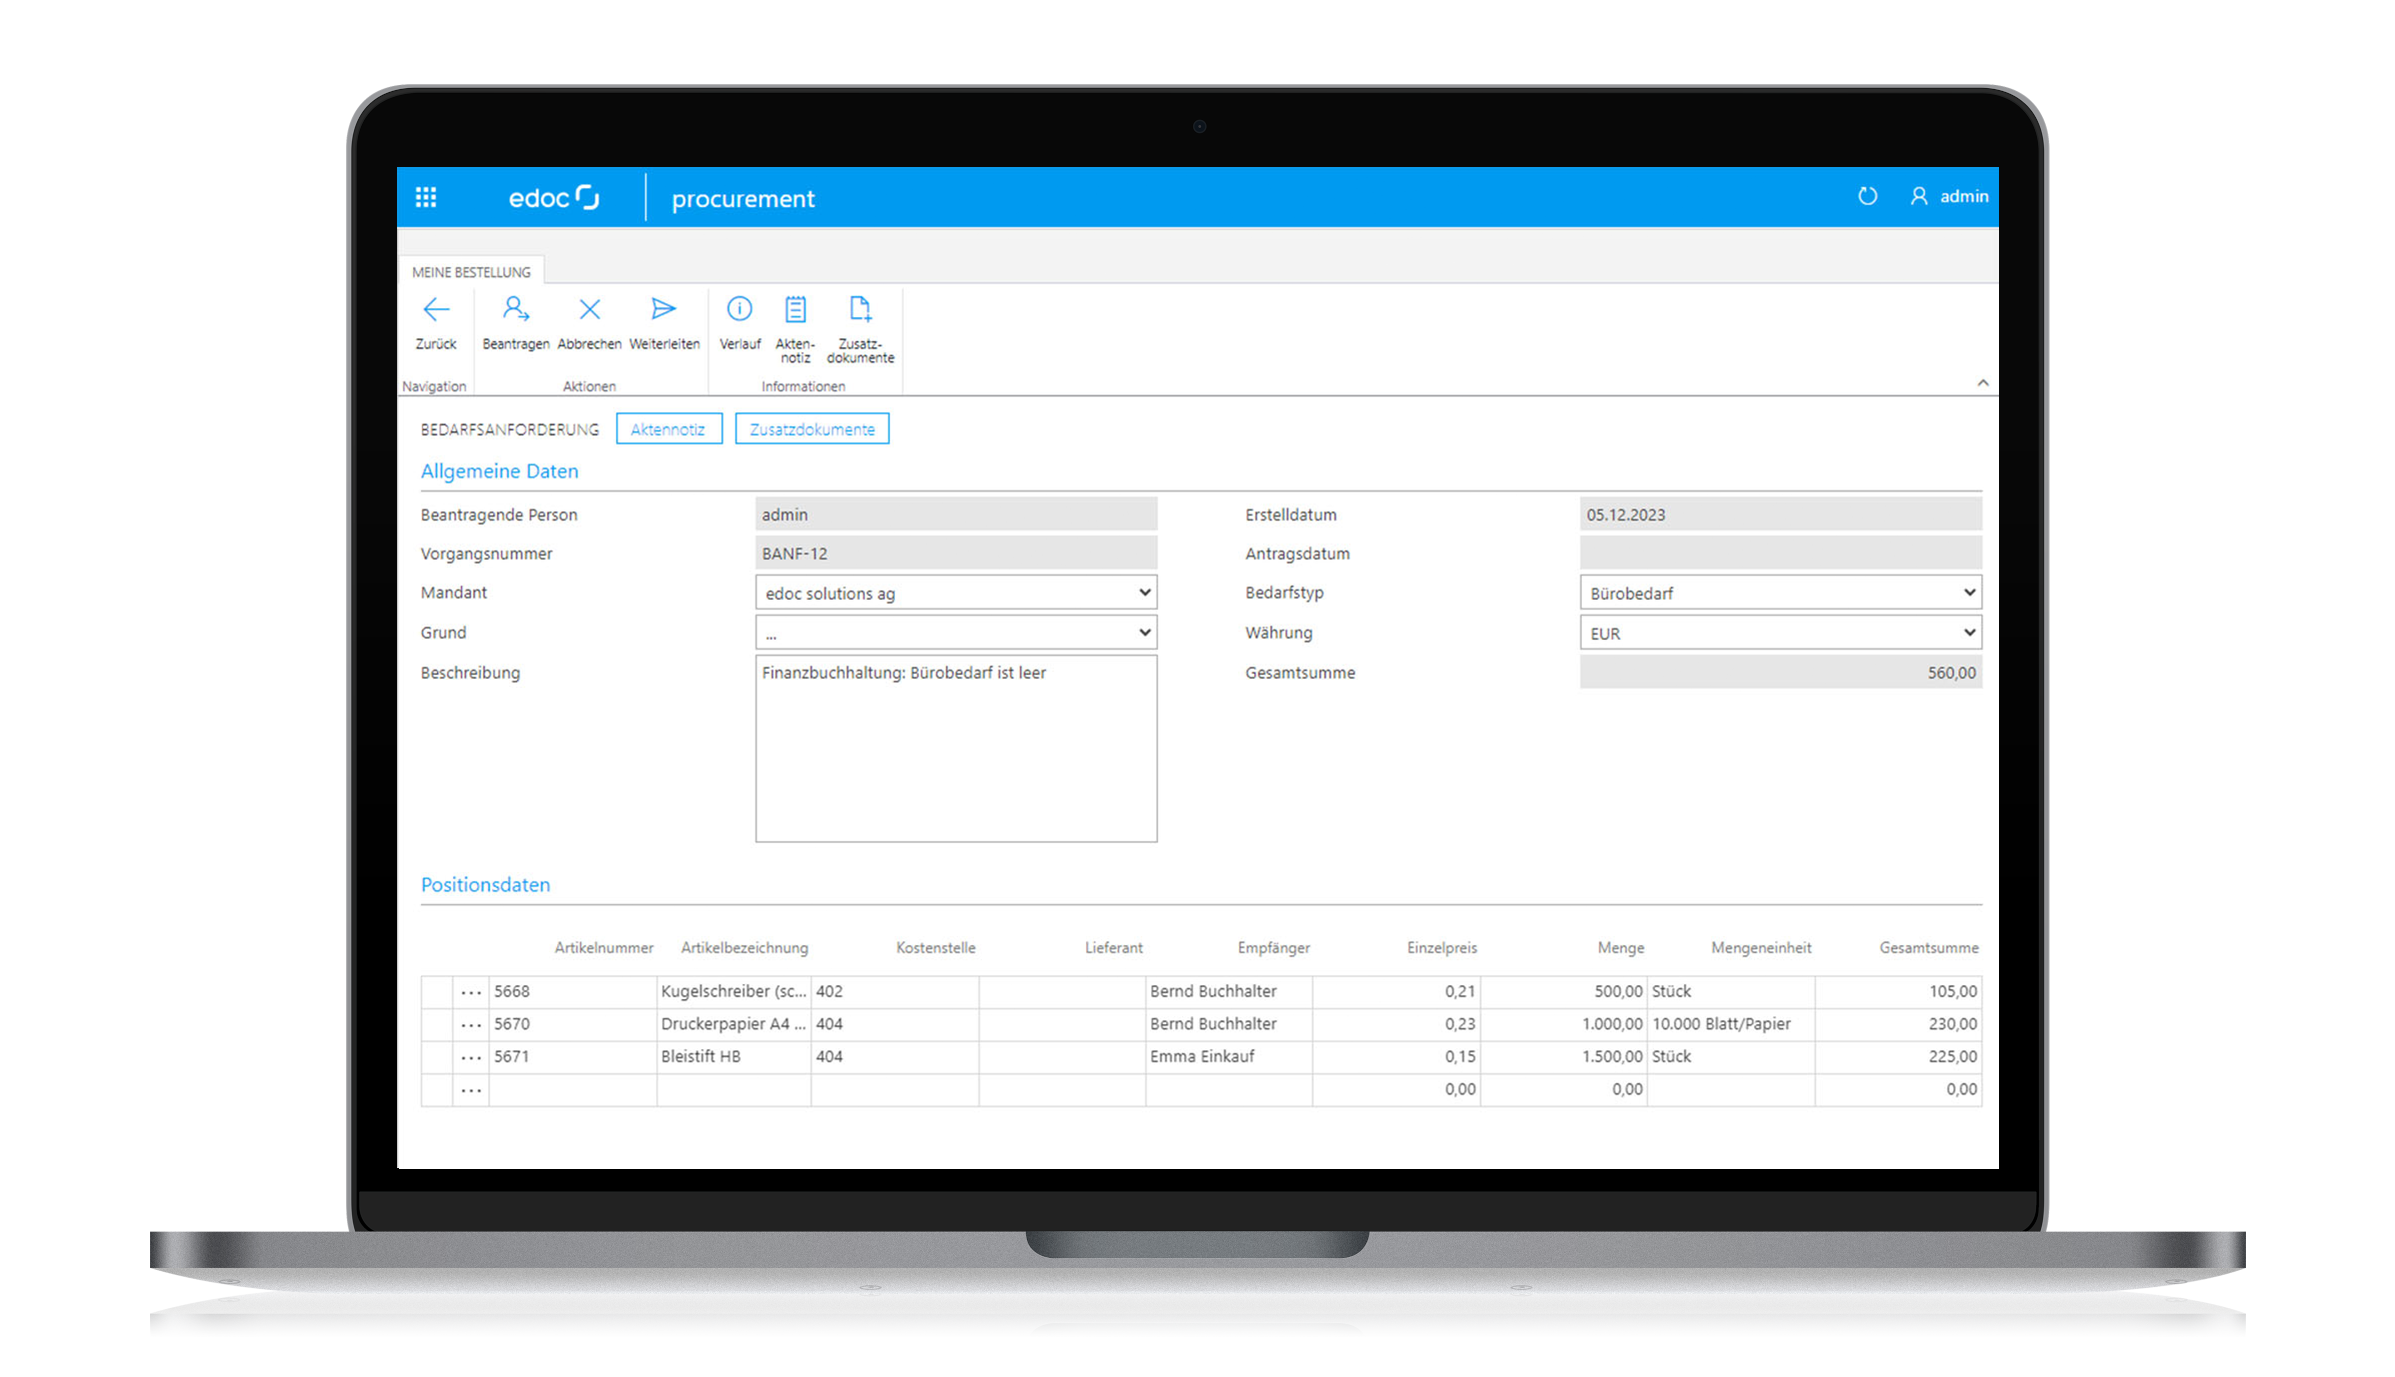The height and width of the screenshot is (1377, 2395).
Task: Click Kostenstelle 402 cell
Action: click(895, 992)
